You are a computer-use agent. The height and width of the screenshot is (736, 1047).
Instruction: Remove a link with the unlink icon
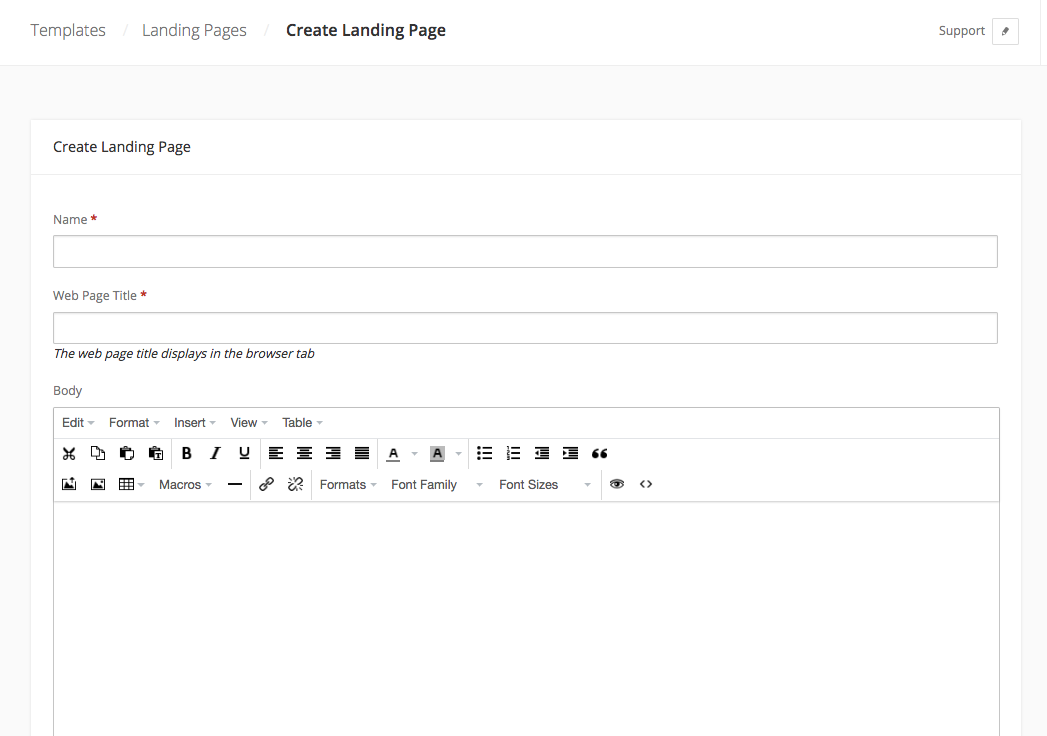click(296, 484)
